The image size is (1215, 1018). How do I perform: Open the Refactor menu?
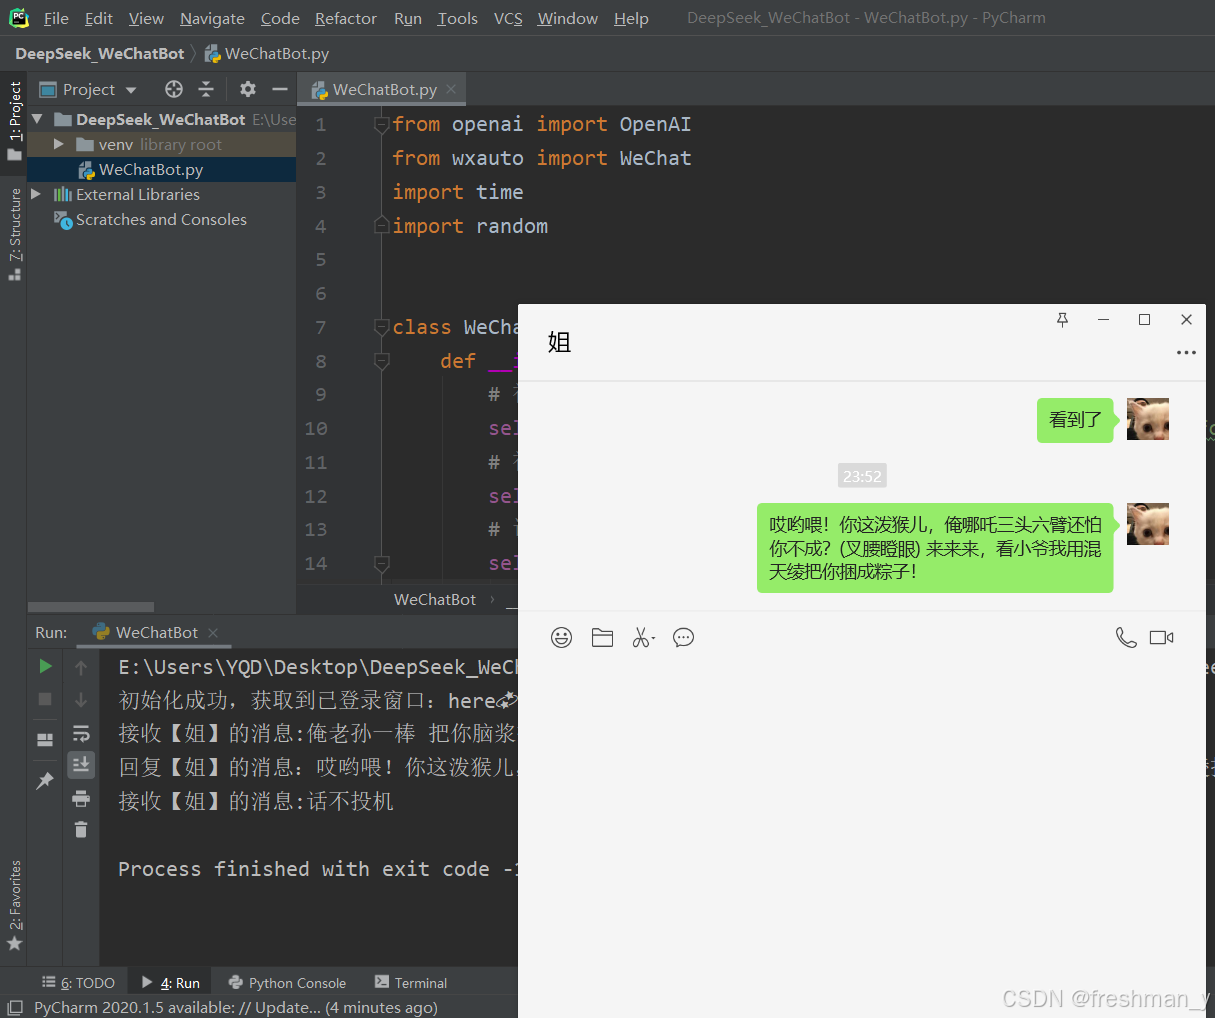pos(345,18)
